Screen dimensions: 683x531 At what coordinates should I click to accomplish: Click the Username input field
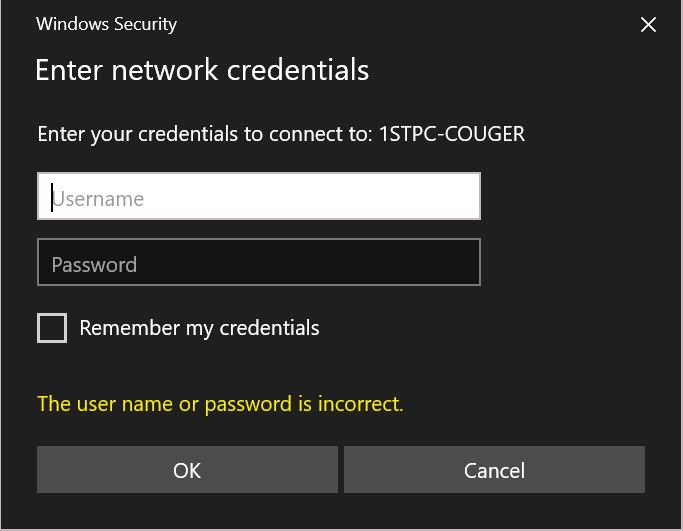[259, 196]
